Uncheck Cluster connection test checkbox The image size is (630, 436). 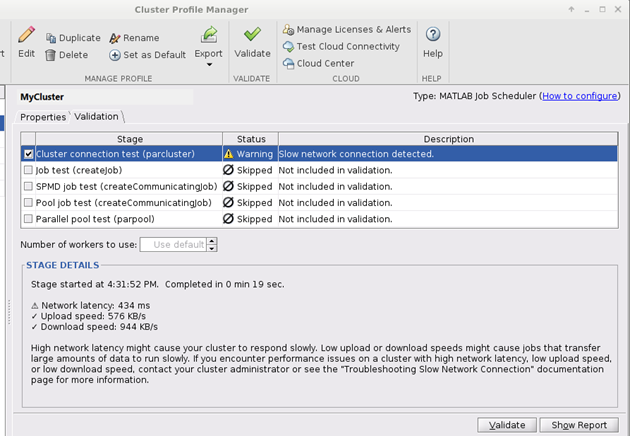[x=28, y=154]
